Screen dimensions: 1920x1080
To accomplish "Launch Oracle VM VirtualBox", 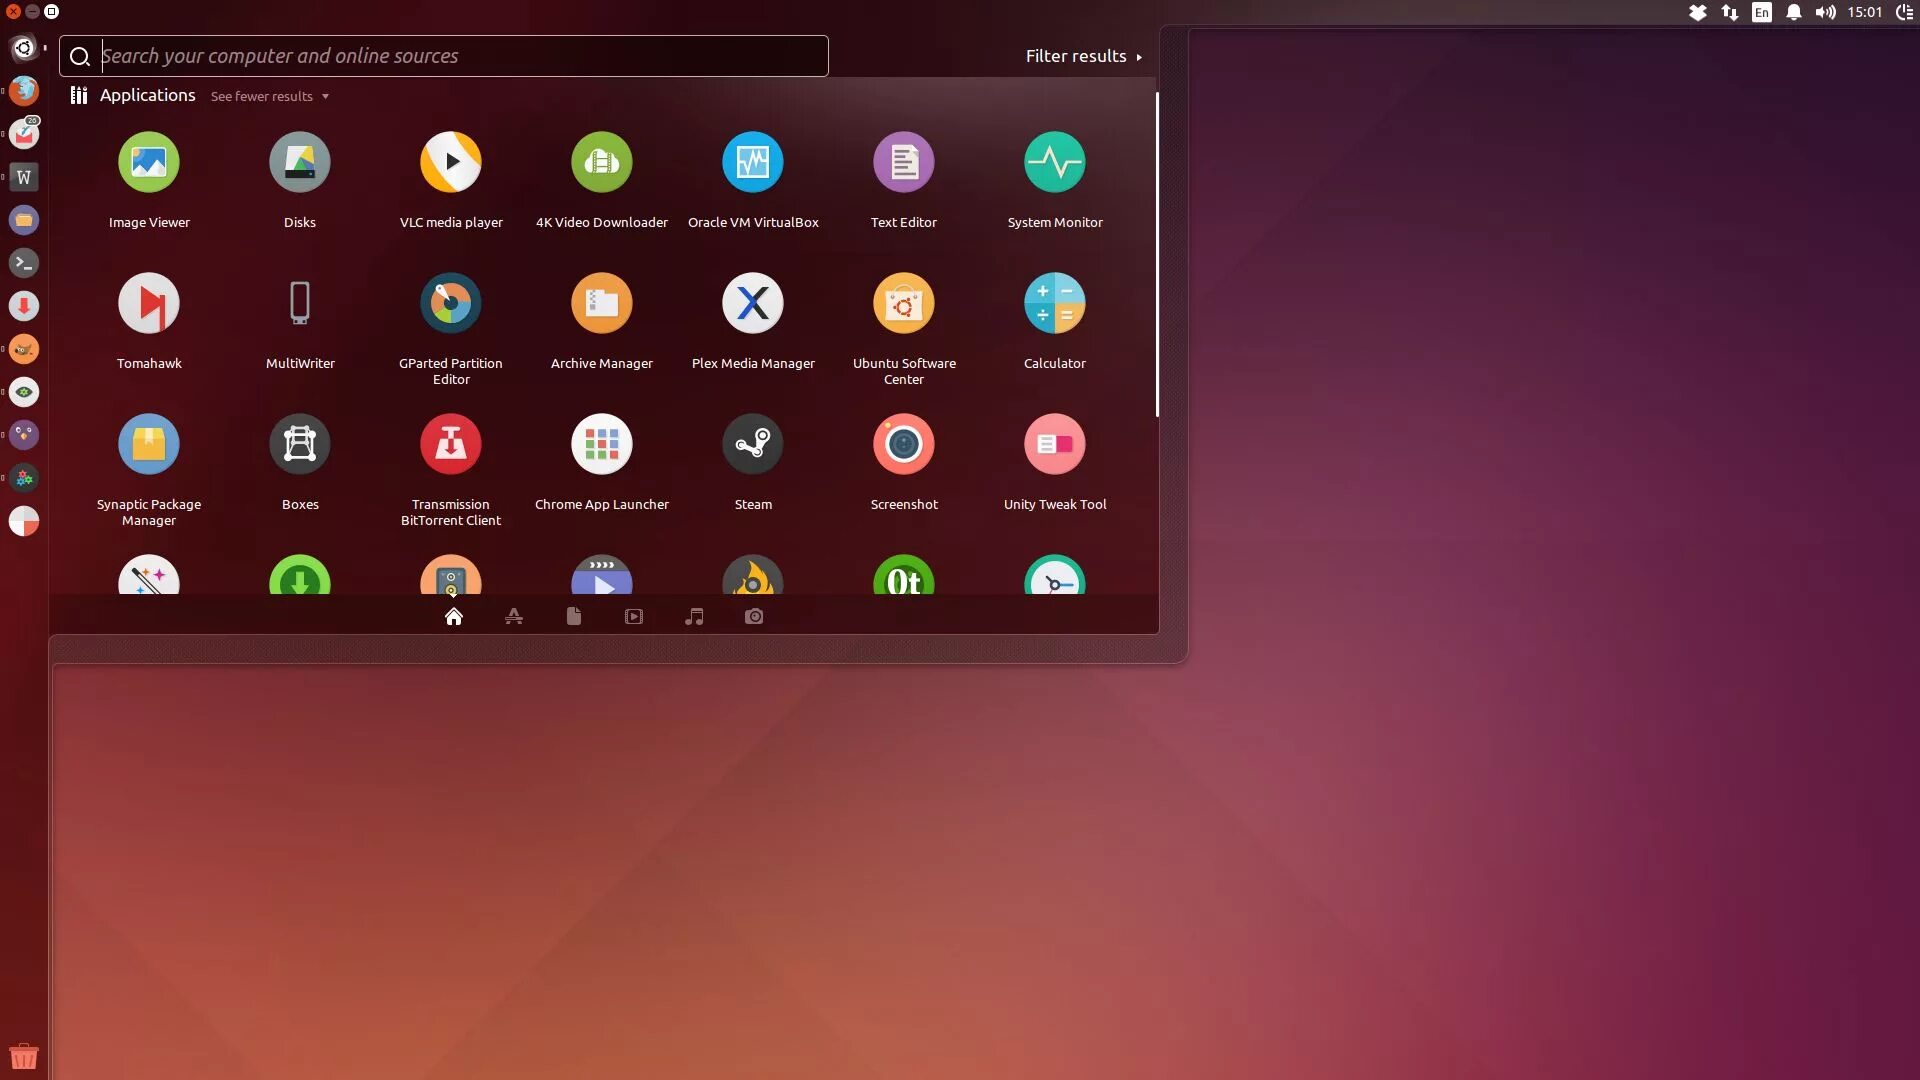I will coord(753,163).
